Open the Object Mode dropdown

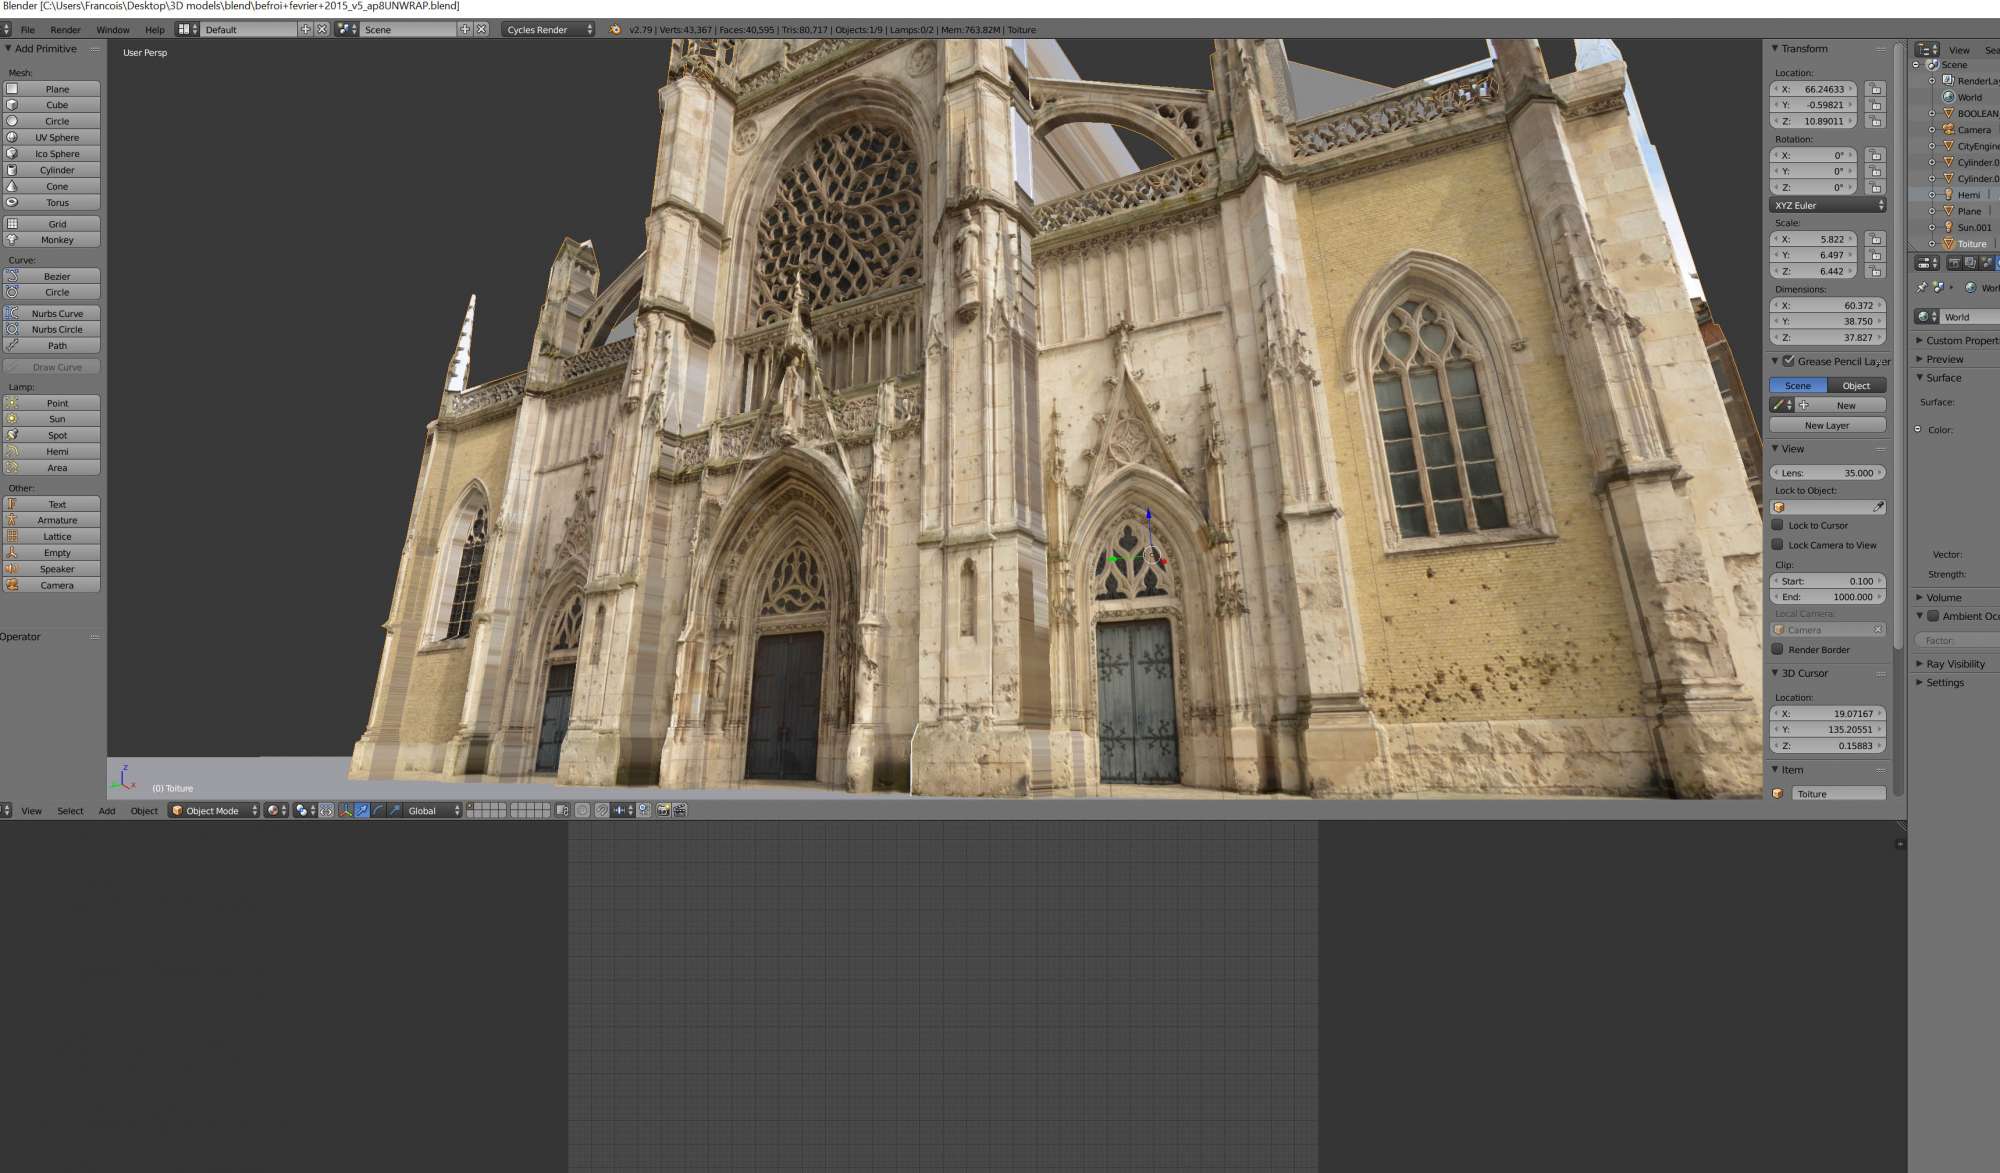[x=214, y=810]
